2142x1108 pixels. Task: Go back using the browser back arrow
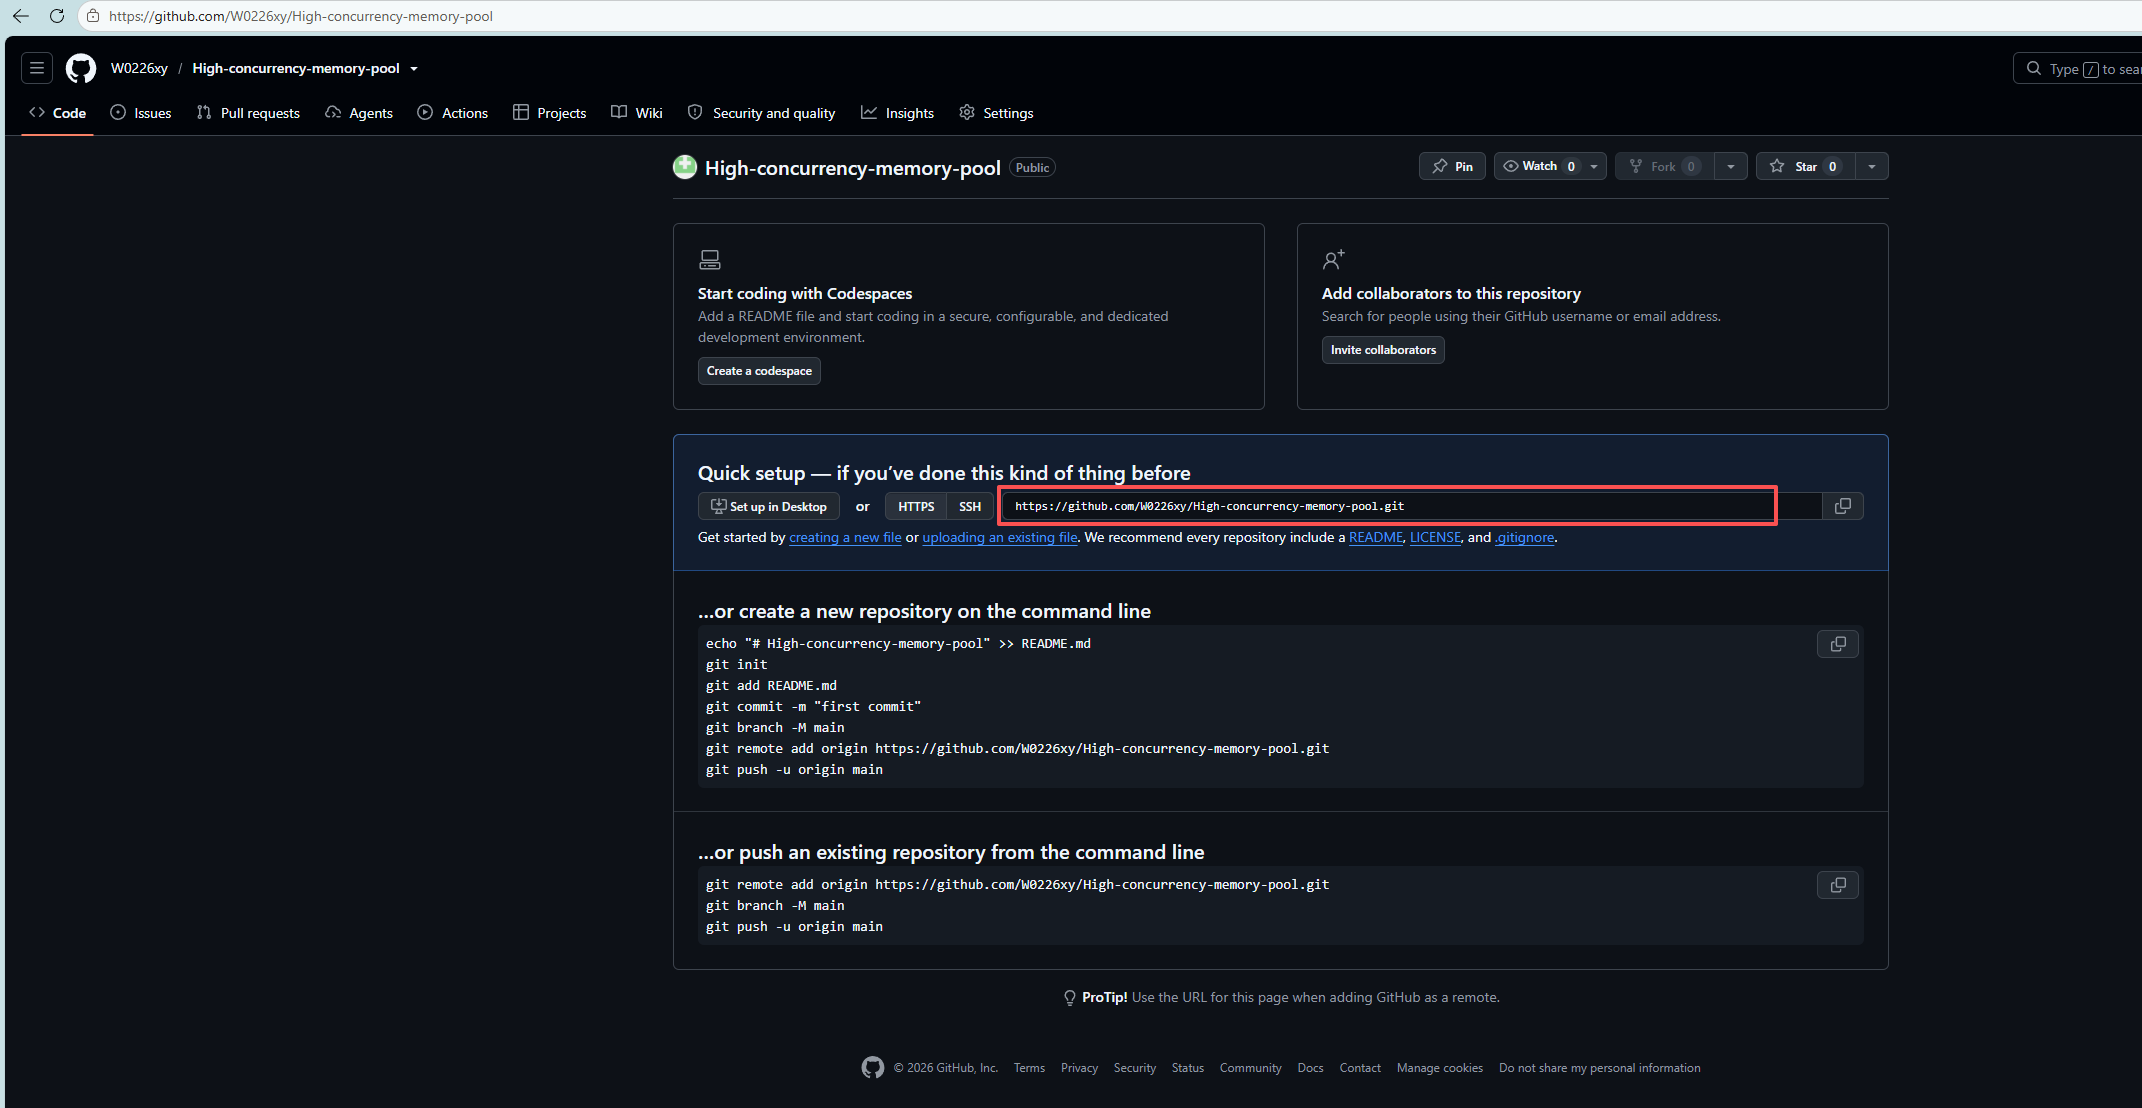[x=20, y=16]
